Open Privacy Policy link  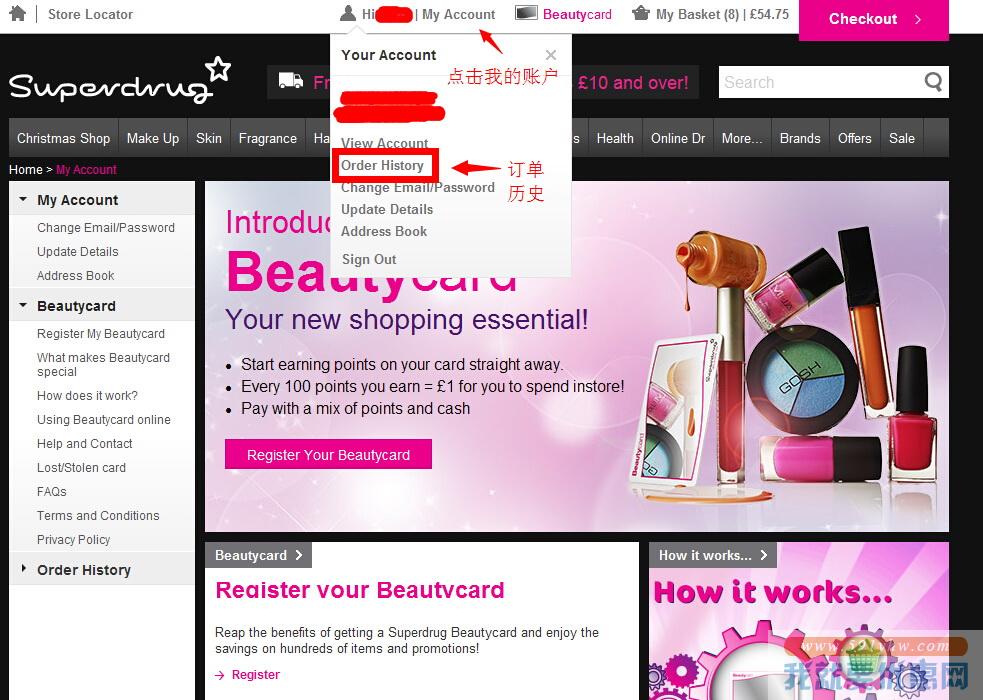73,540
